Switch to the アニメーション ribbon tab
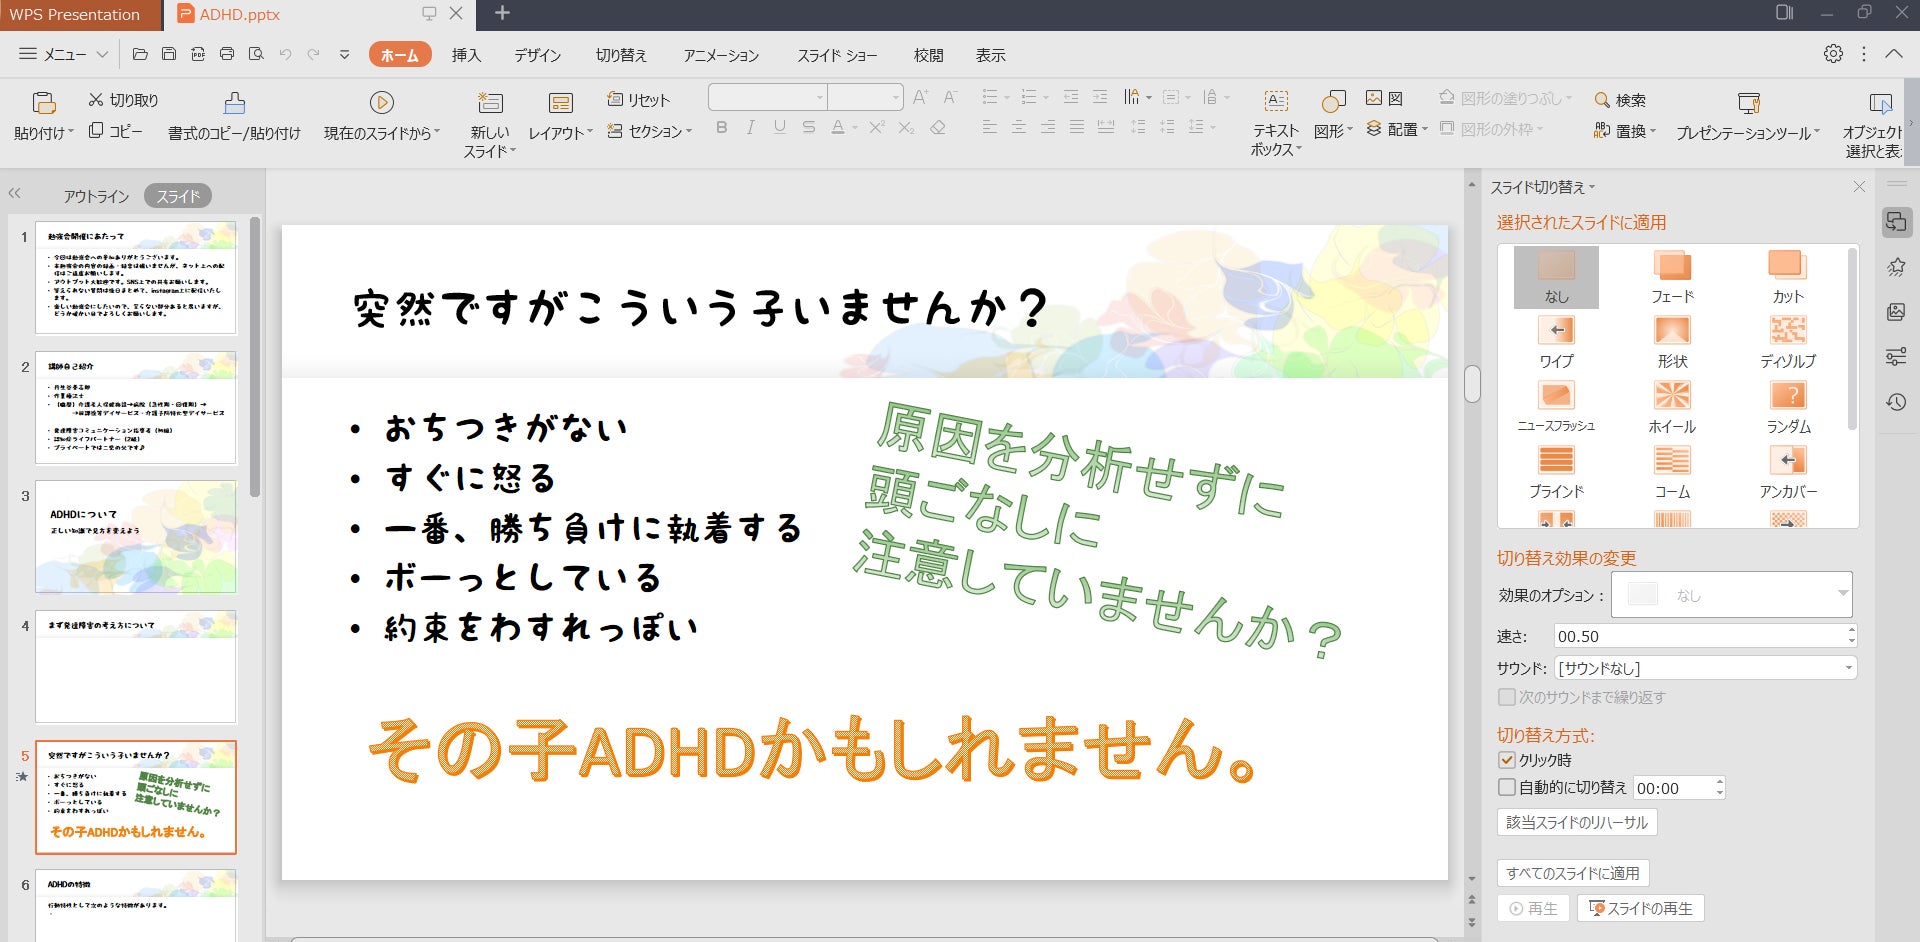The height and width of the screenshot is (942, 1920). [721, 55]
